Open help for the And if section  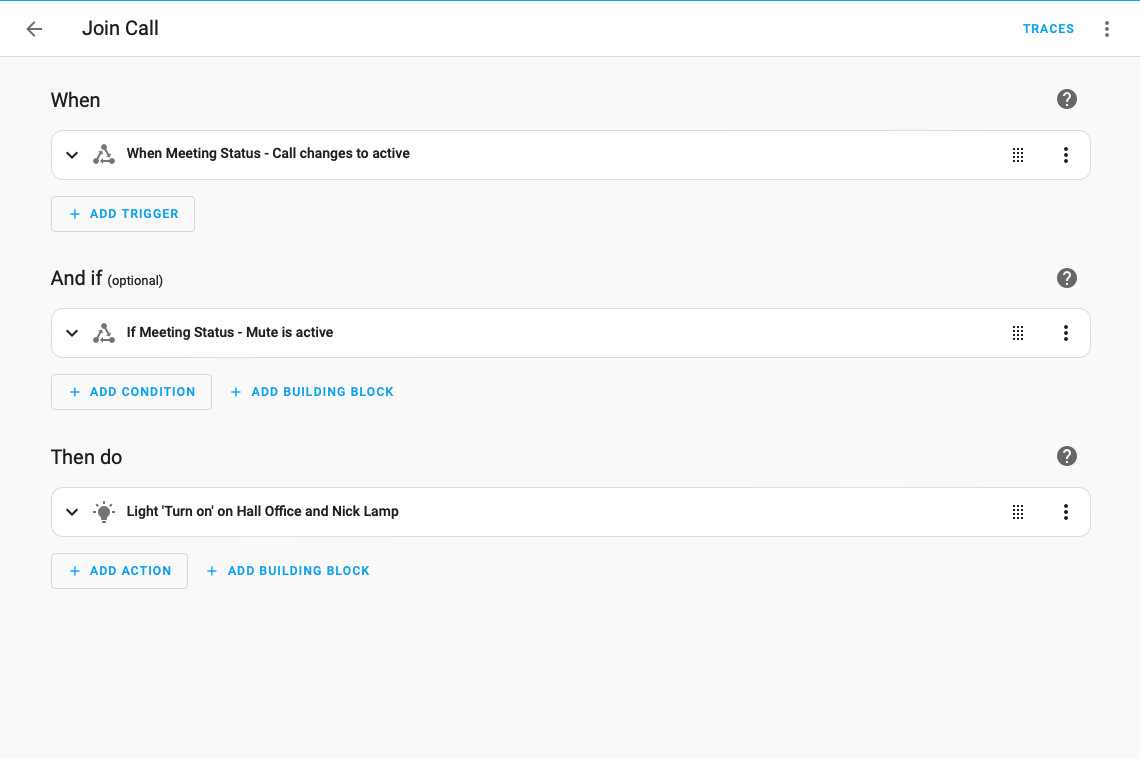tap(1066, 278)
